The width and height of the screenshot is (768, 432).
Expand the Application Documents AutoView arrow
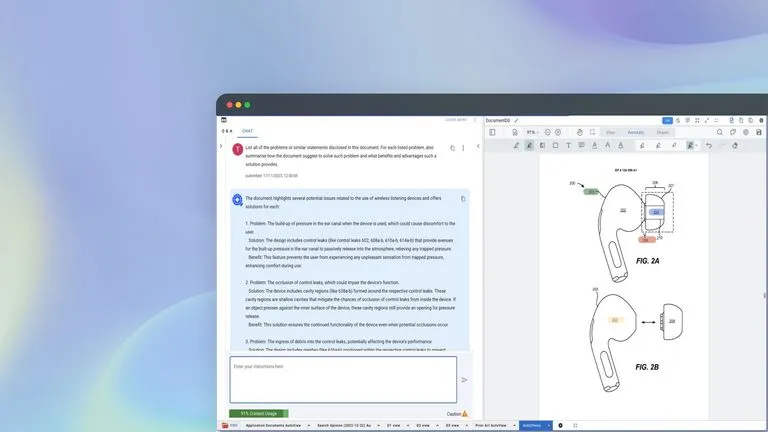pos(309,426)
